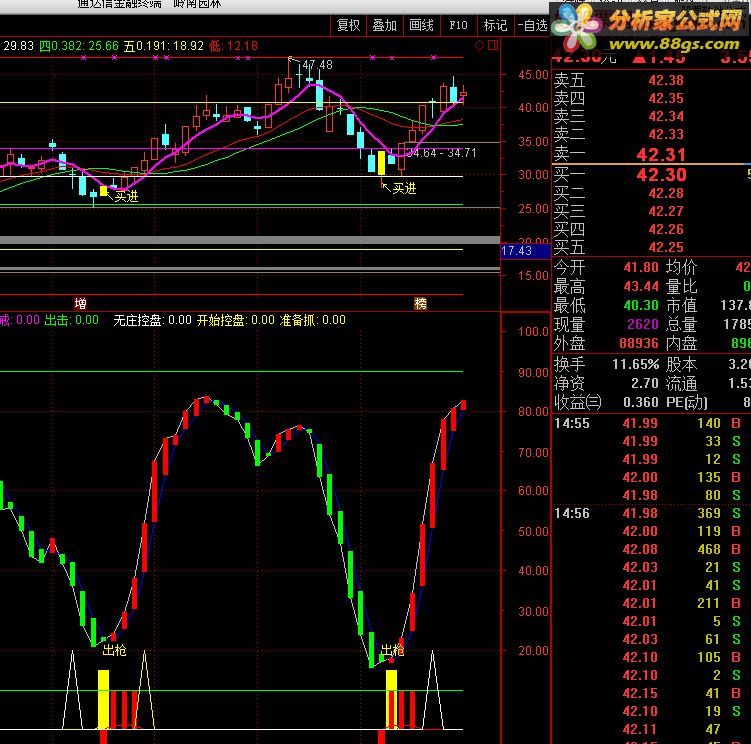The image size is (751, 744).
Task: Select the blue 17.43 price axis tag
Action: point(525,251)
